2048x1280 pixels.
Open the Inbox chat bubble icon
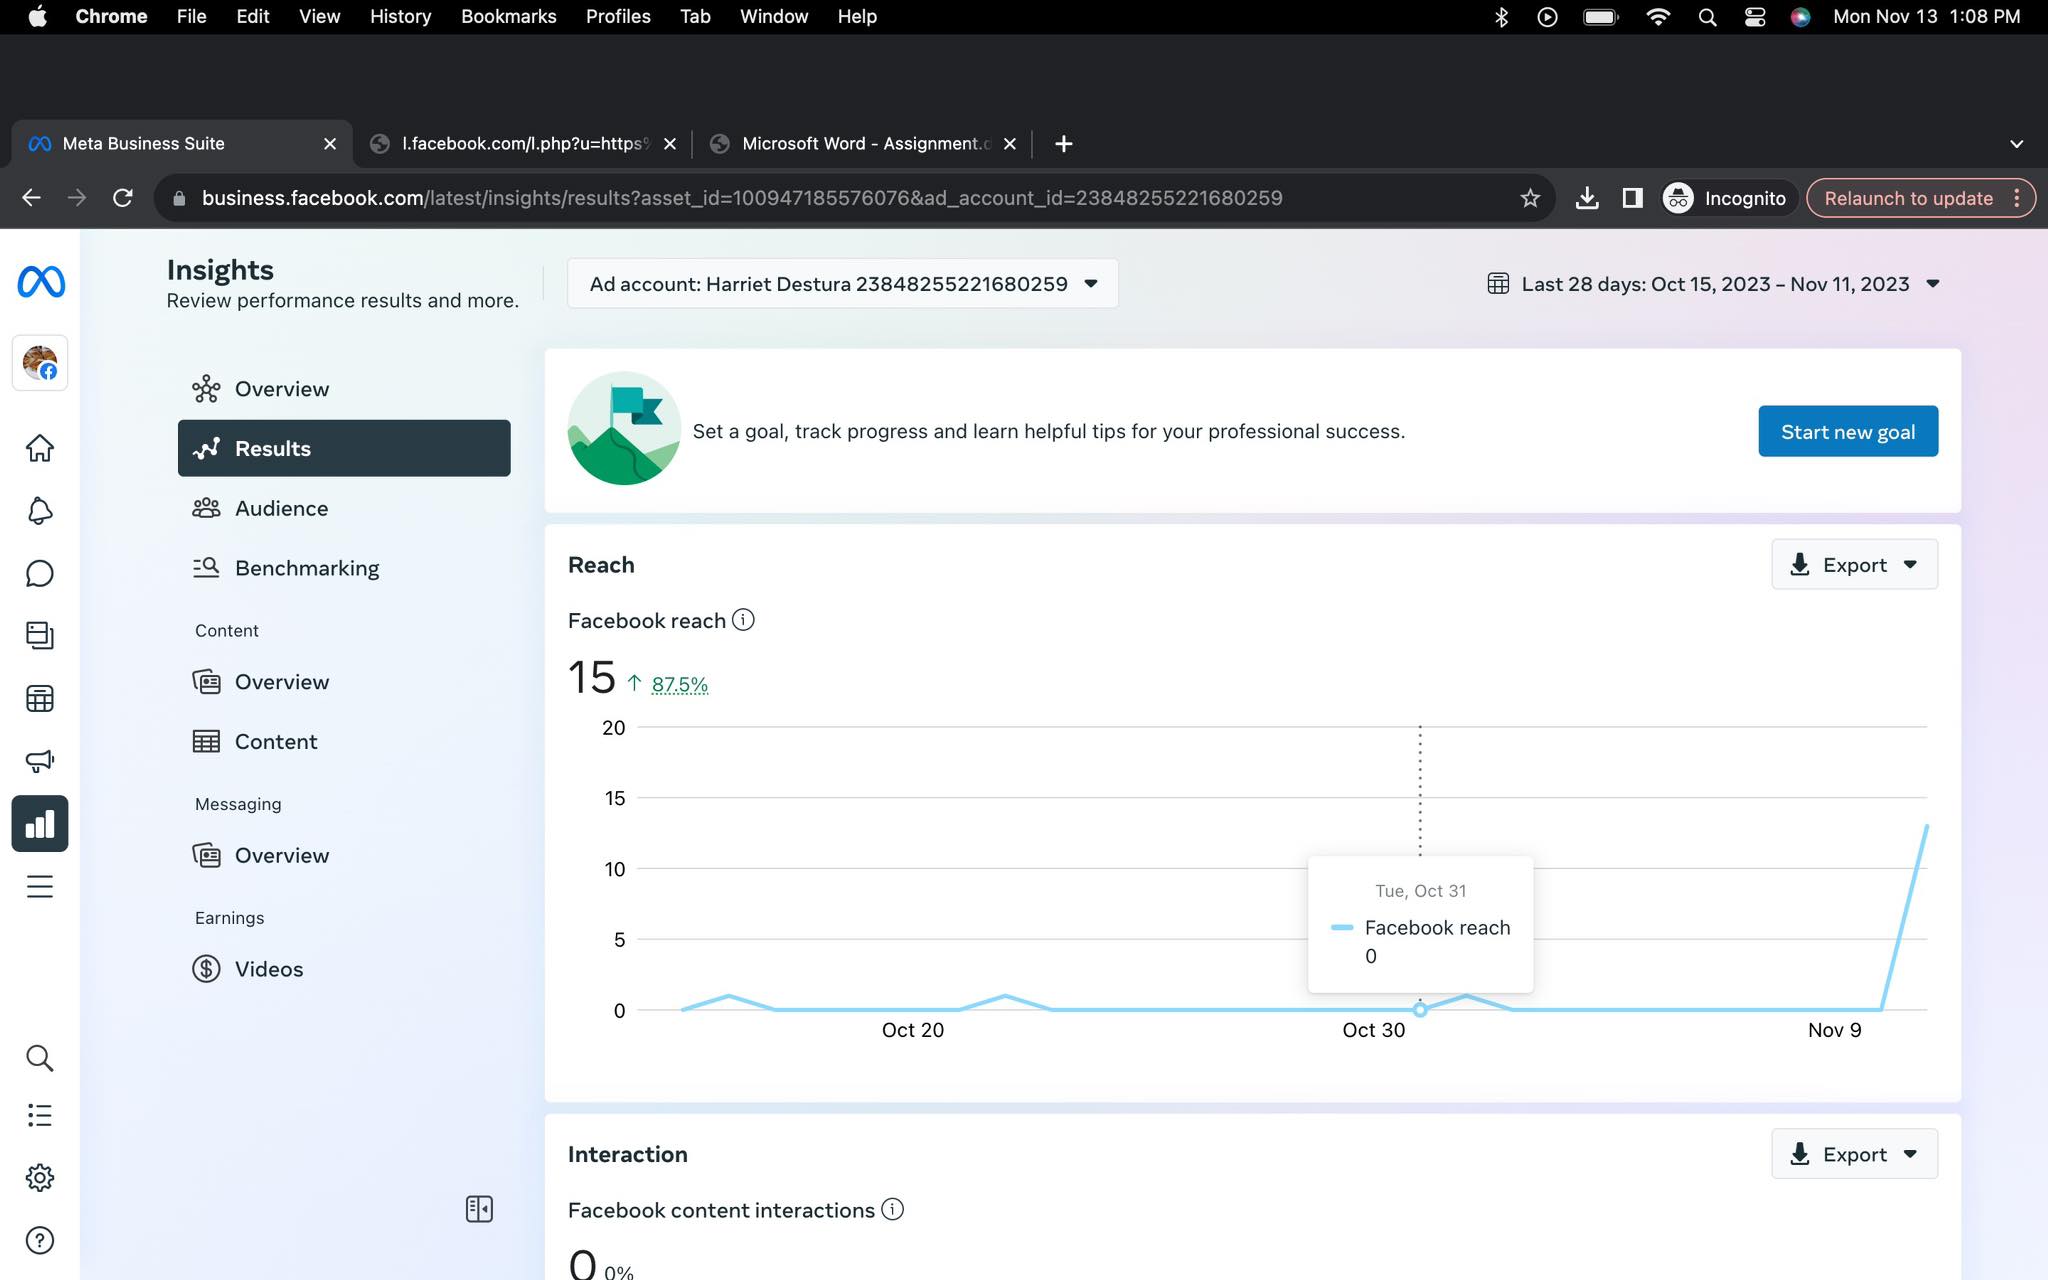point(40,573)
